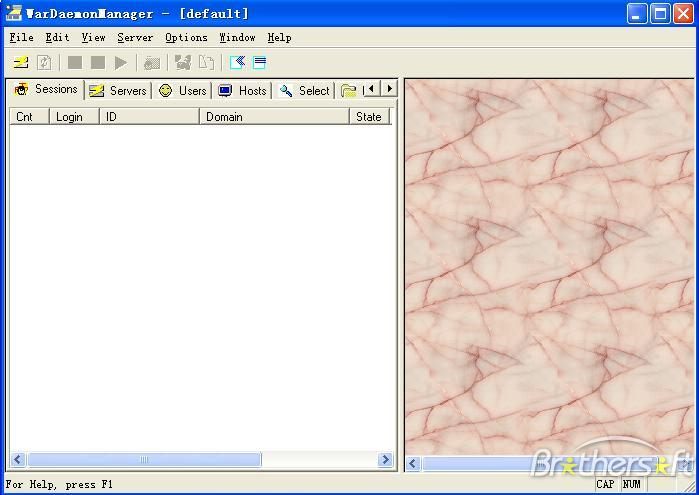Sort by the Domain column header

click(x=274, y=117)
